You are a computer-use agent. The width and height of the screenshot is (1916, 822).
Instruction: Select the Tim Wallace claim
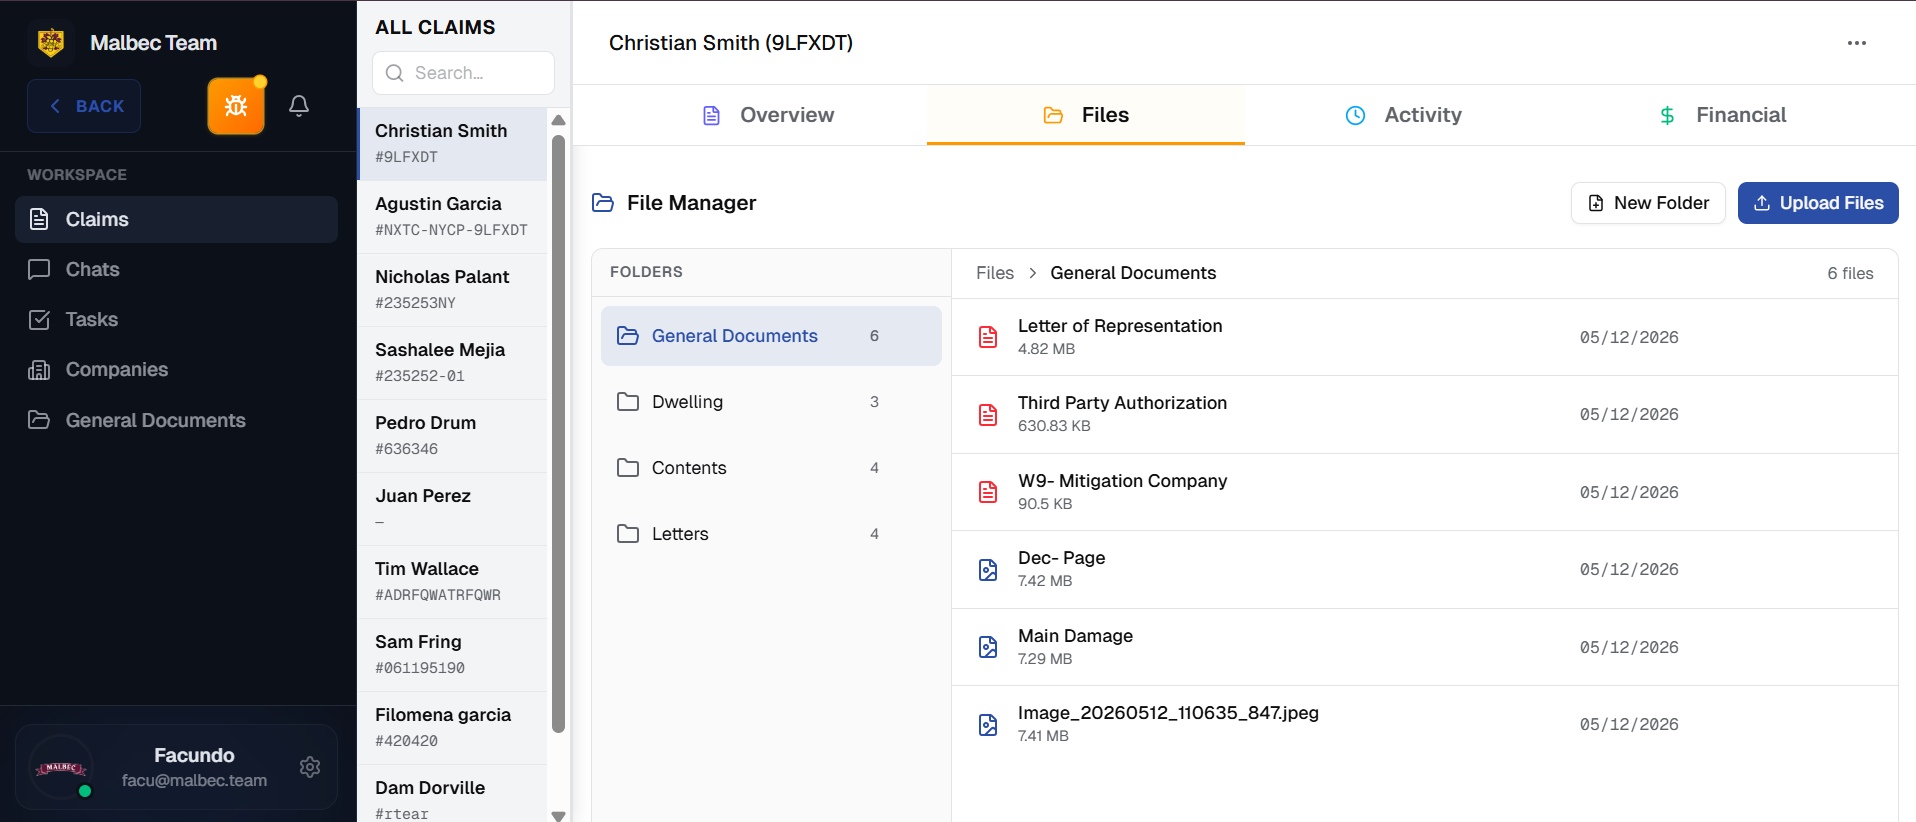click(x=453, y=582)
